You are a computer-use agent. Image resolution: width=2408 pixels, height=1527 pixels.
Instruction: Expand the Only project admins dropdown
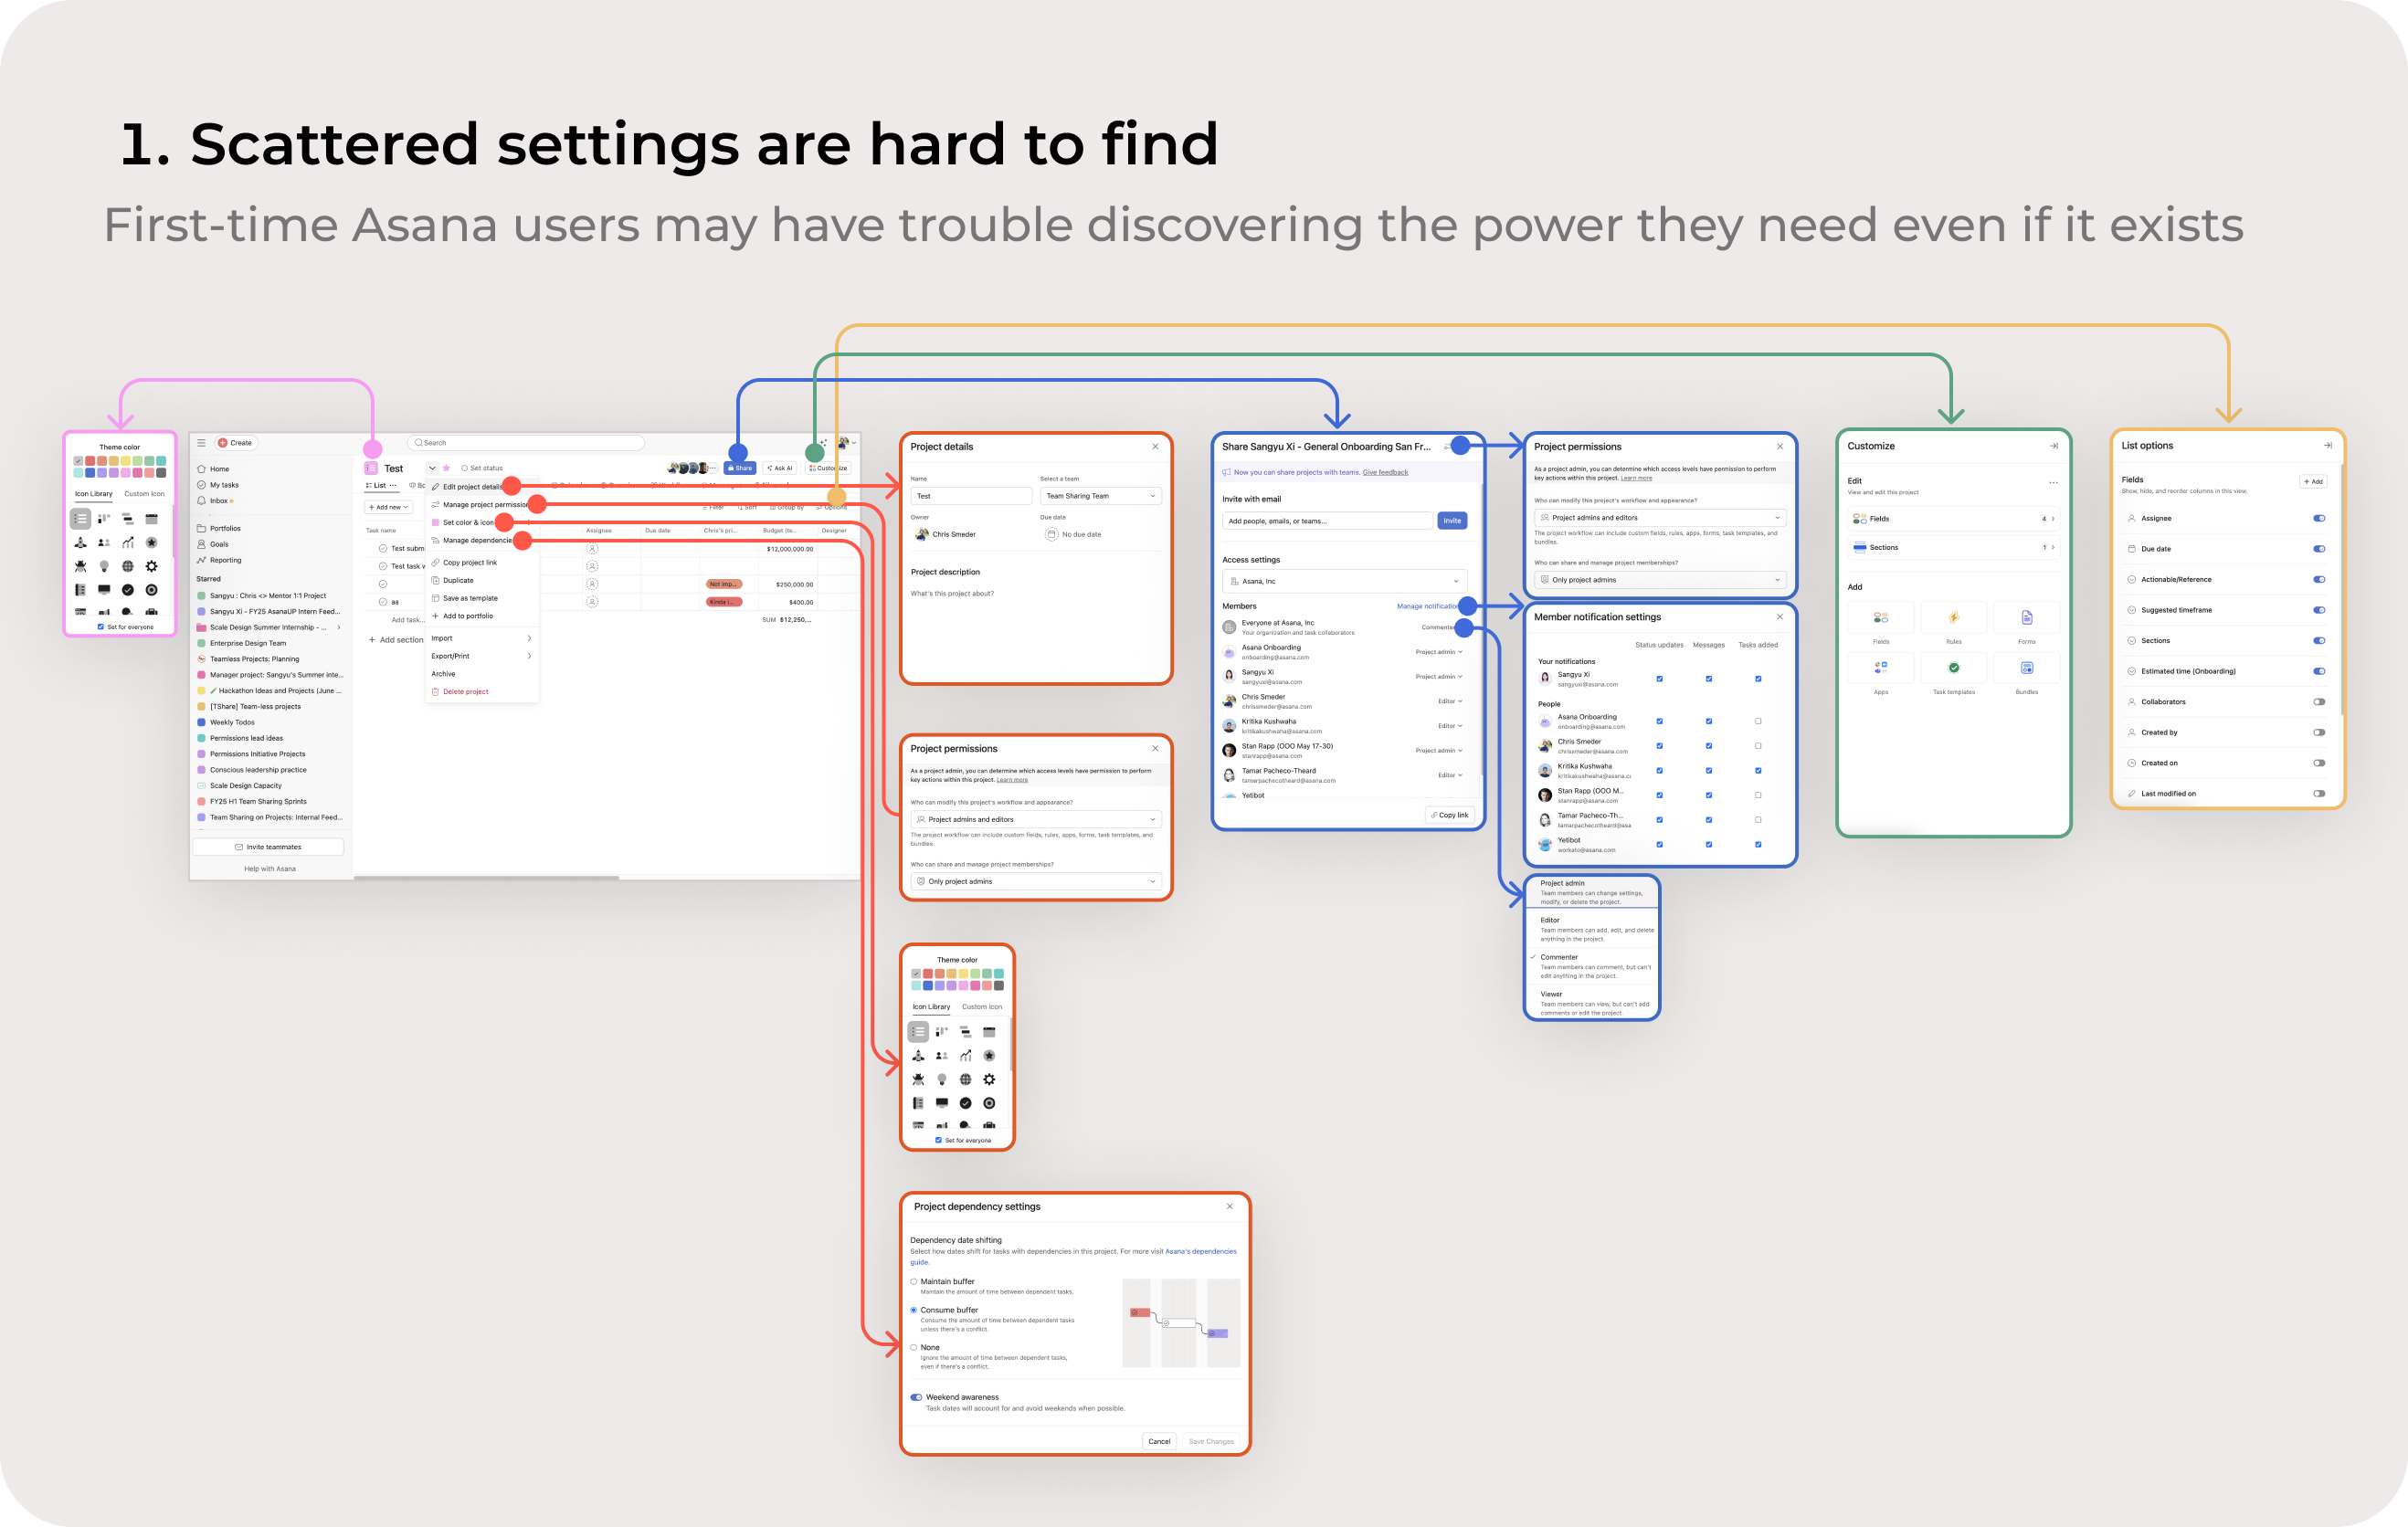click(x=1036, y=881)
